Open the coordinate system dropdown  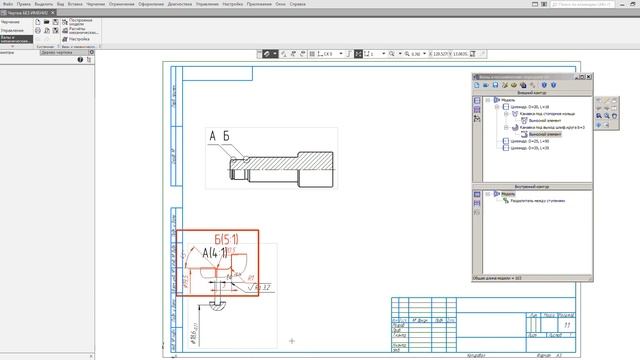pos(340,54)
